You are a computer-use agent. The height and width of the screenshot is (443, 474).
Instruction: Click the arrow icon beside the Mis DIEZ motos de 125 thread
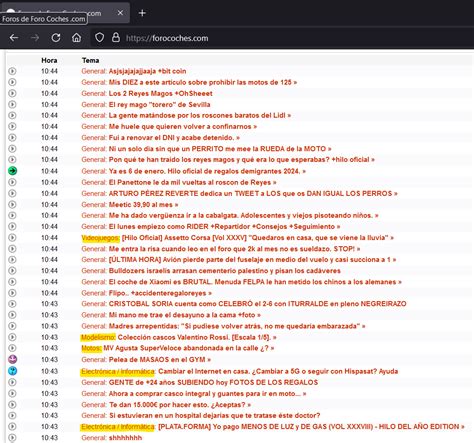[12, 82]
